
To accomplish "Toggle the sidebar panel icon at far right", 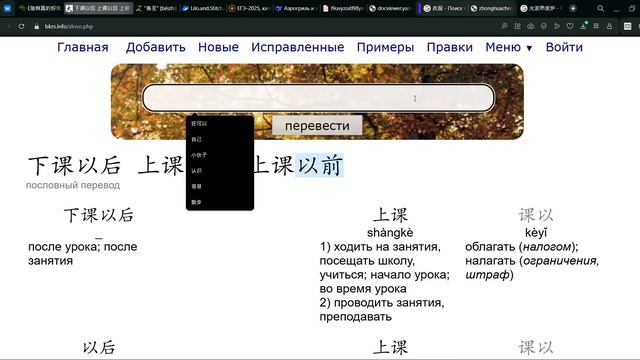I will click(x=628, y=26).
